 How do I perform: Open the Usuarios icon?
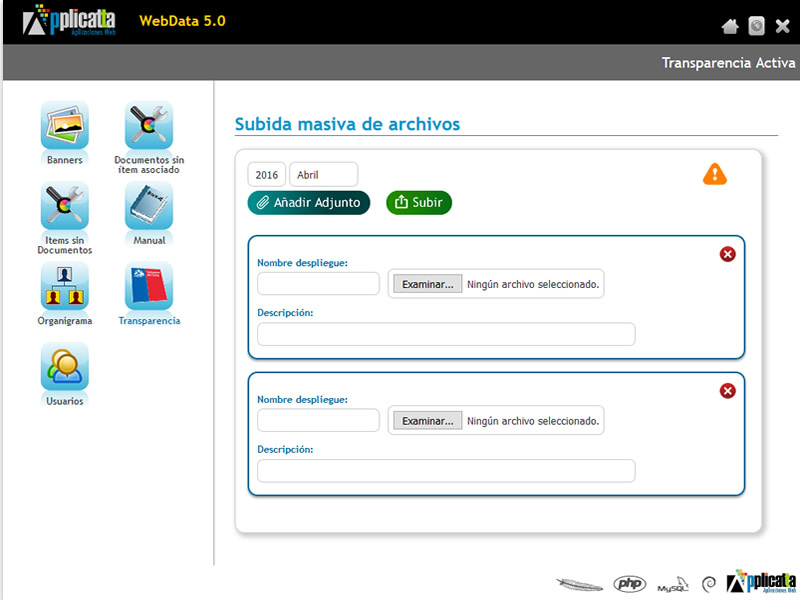click(64, 367)
